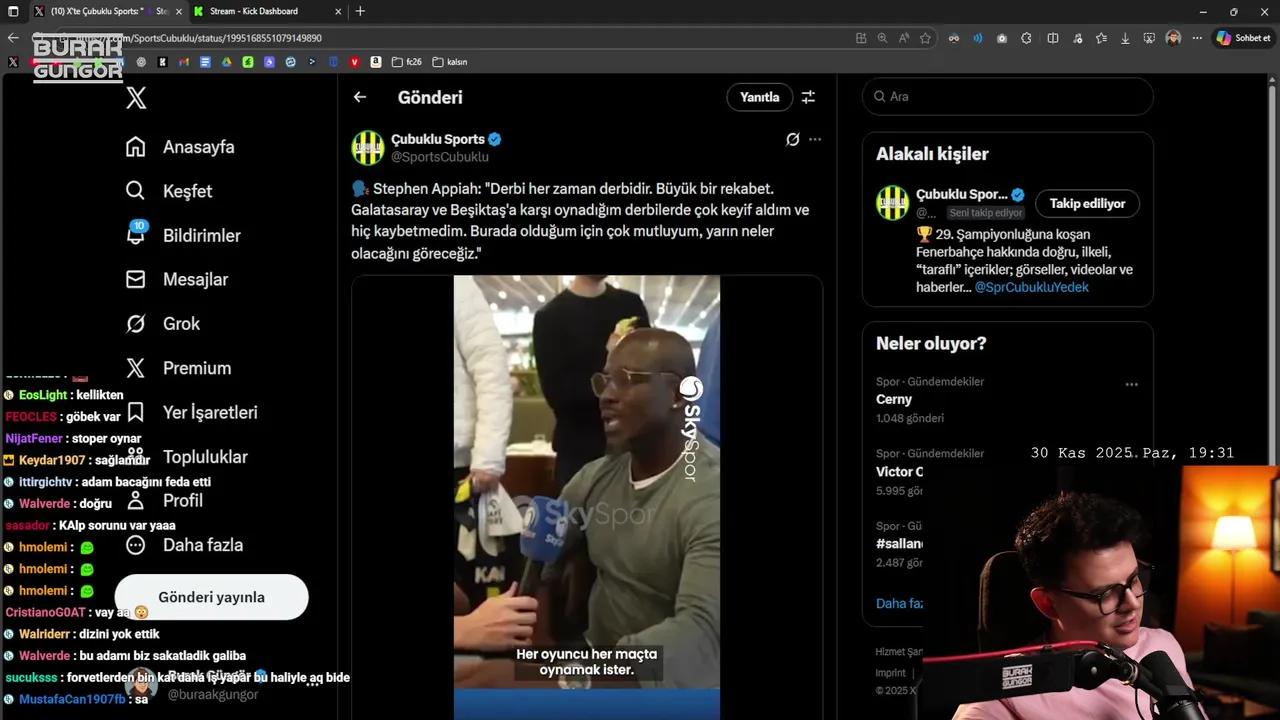Open reply sorting options icon
The width and height of the screenshot is (1280, 720).
808,97
